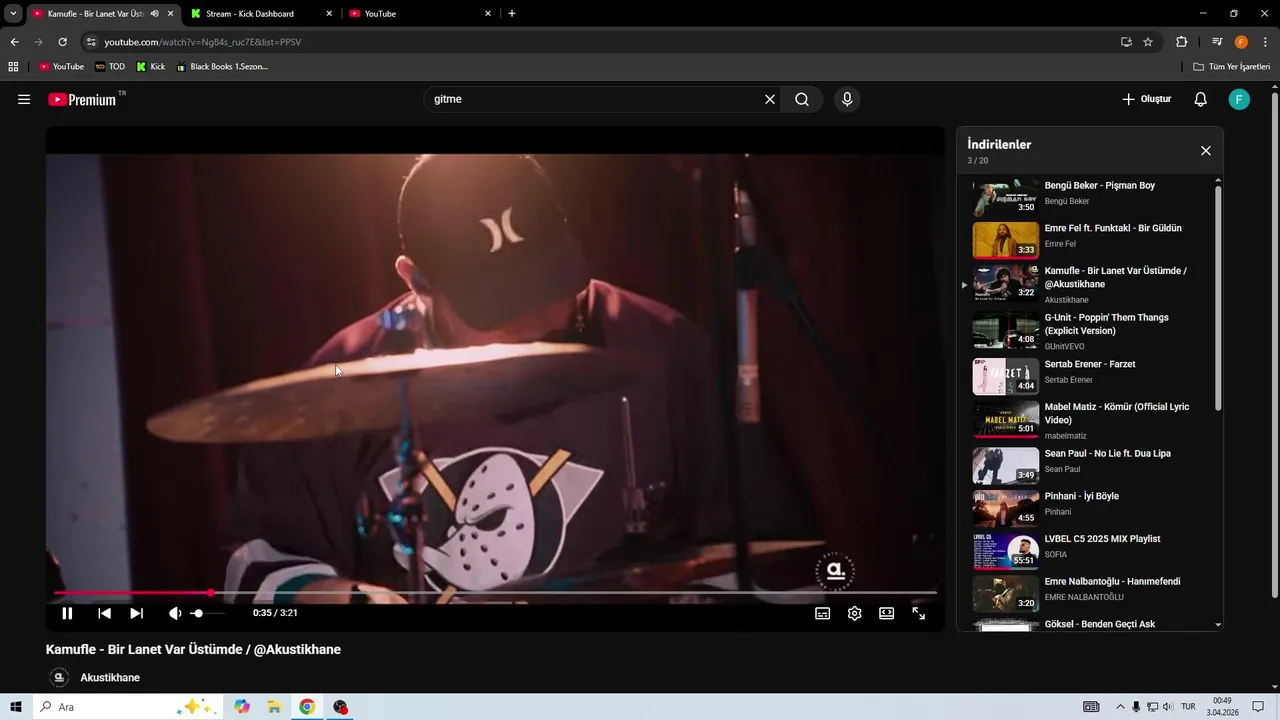Toggle subtitles on the video player
This screenshot has width=1280, height=720.
(823, 613)
